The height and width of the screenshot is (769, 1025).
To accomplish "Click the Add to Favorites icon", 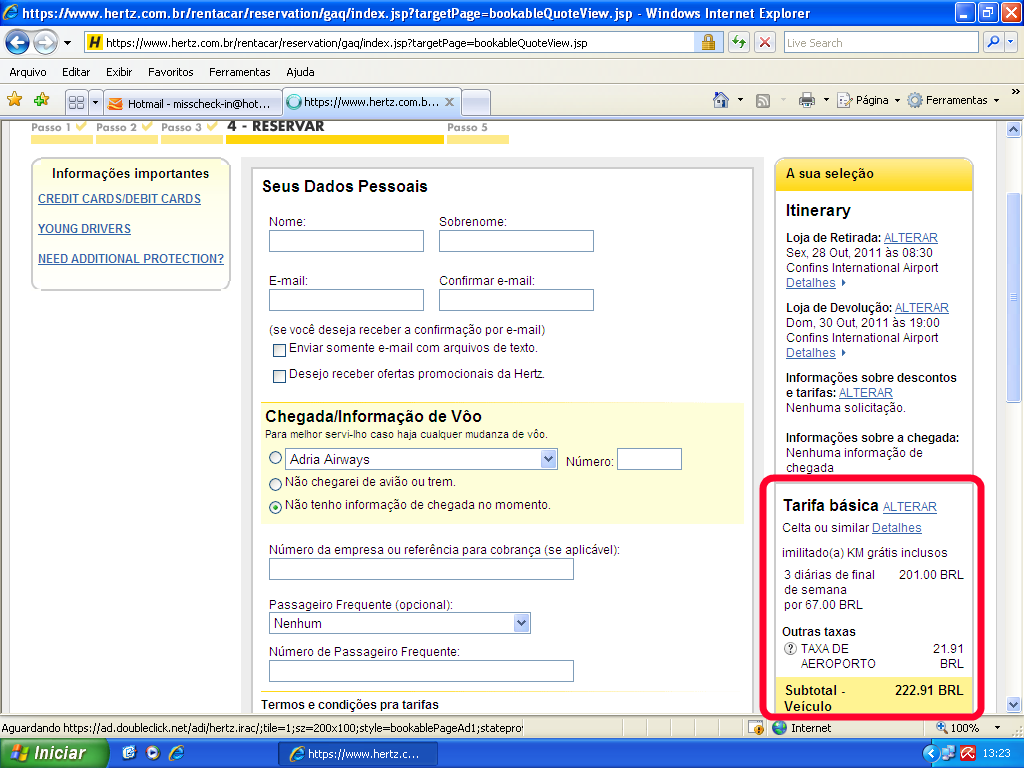I will tap(41, 100).
